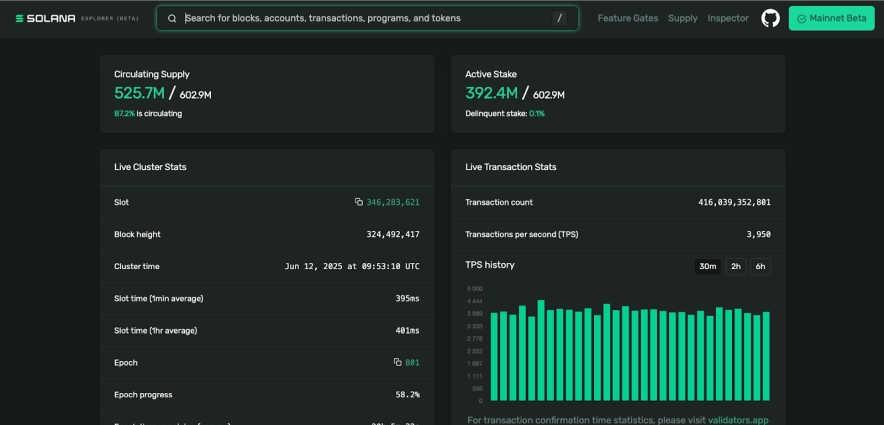Screen dimensions: 884x425
Task: Copy the slot number using copy icon
Action: [359, 202]
